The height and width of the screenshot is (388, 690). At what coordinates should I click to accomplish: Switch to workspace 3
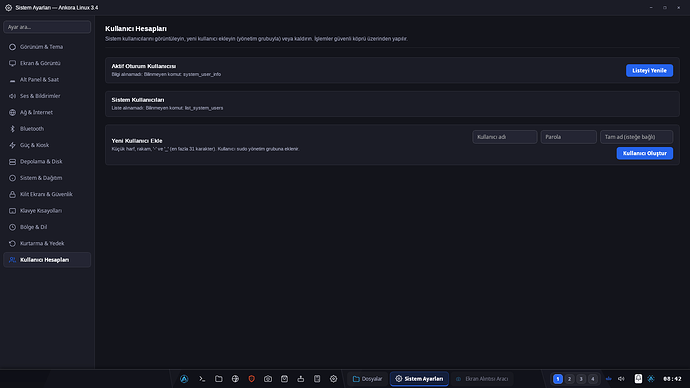pyautogui.click(x=581, y=379)
